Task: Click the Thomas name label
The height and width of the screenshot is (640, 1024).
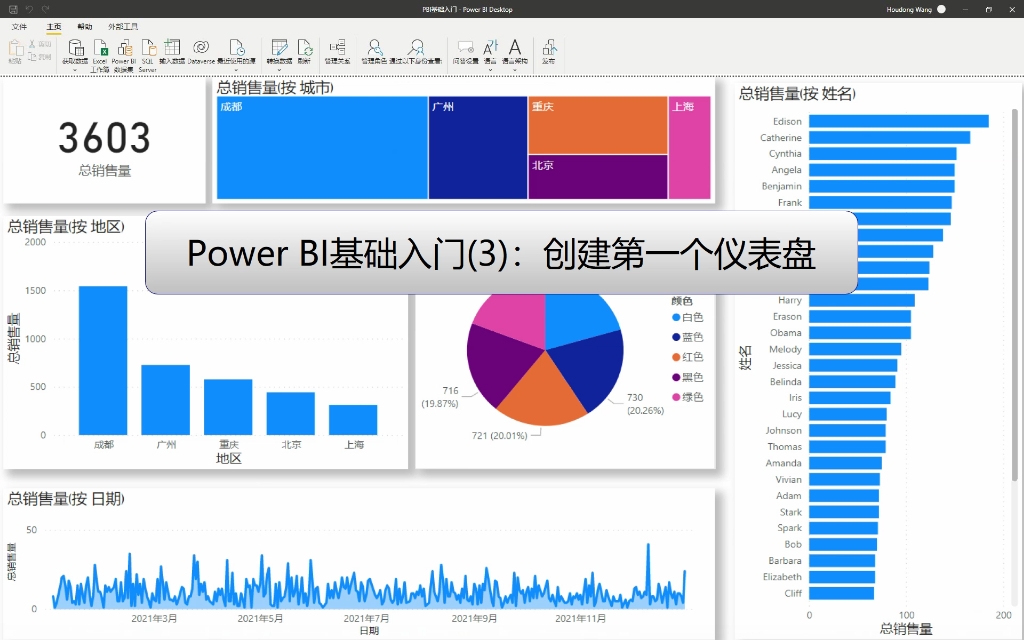Action: (x=784, y=447)
